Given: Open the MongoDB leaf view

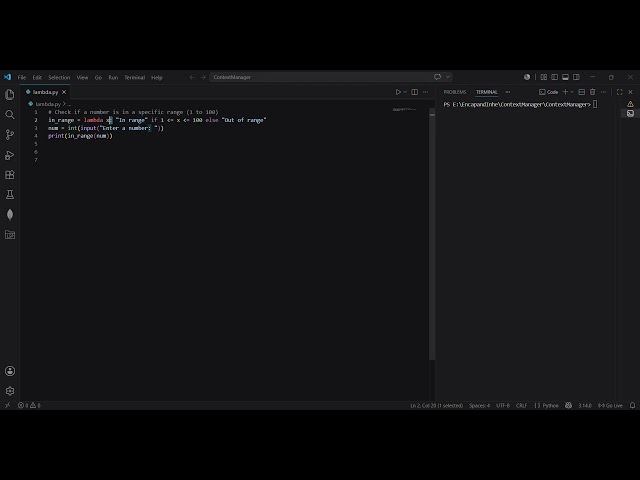Looking at the screenshot, I should click(x=10, y=215).
